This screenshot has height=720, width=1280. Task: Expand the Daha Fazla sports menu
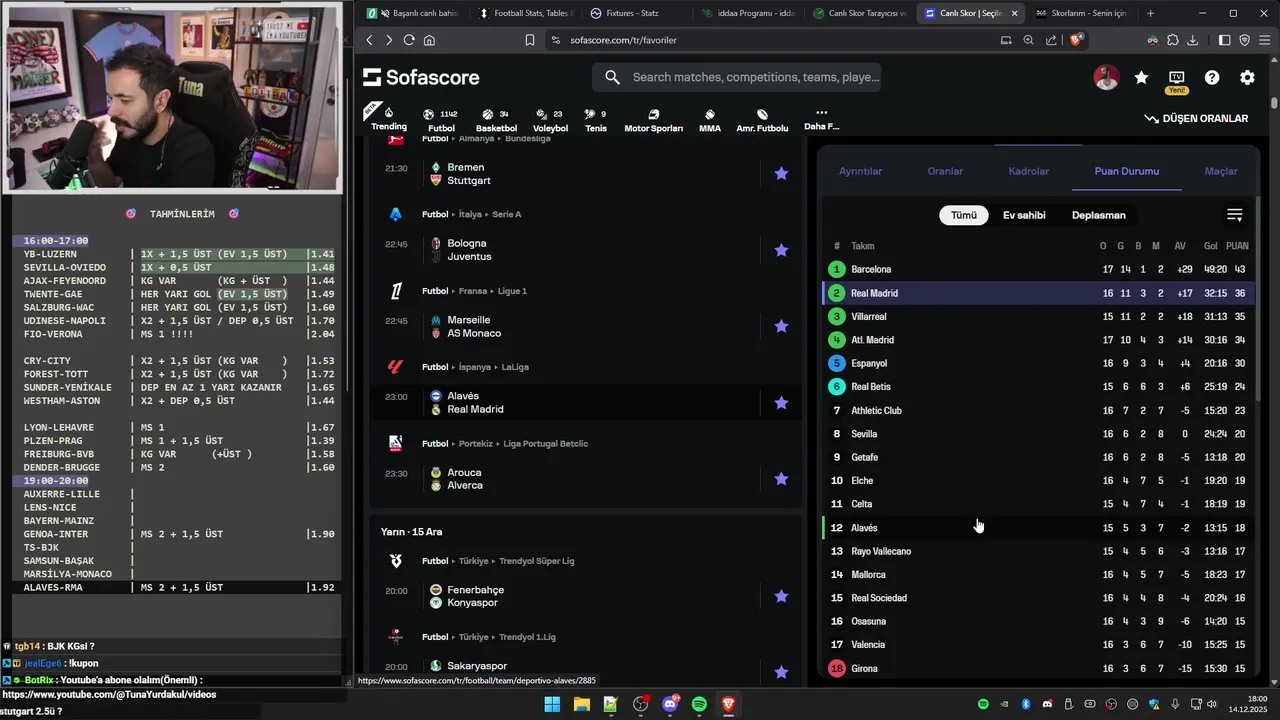[821, 119]
